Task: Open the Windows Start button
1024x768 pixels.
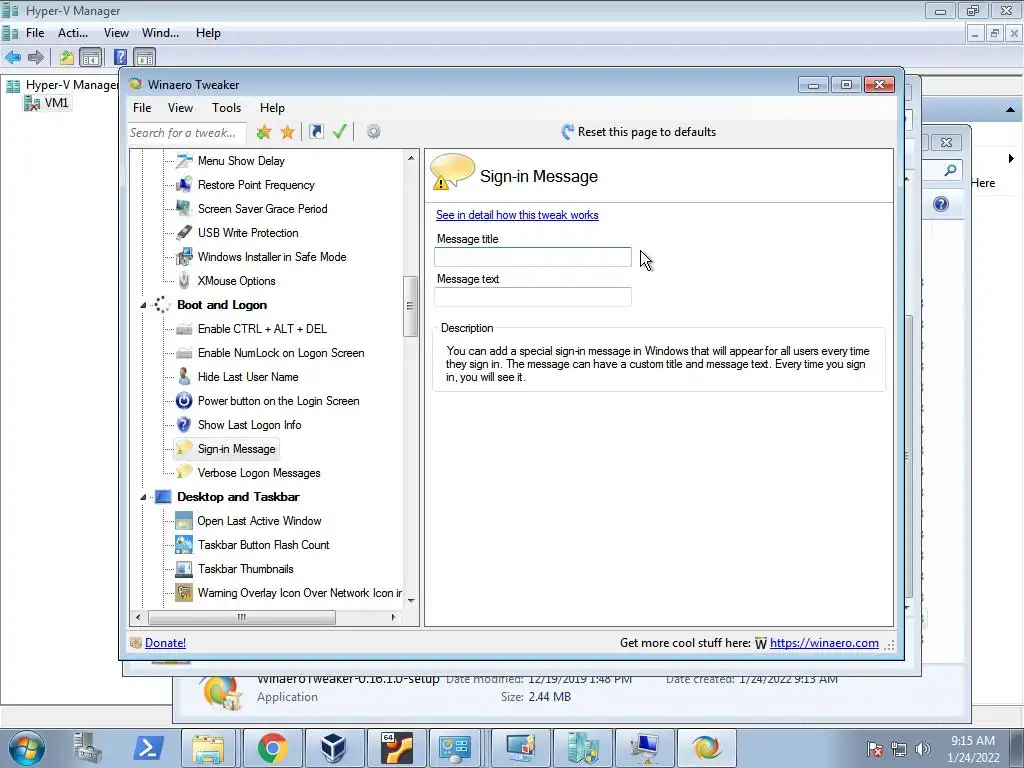Action: tap(27, 747)
